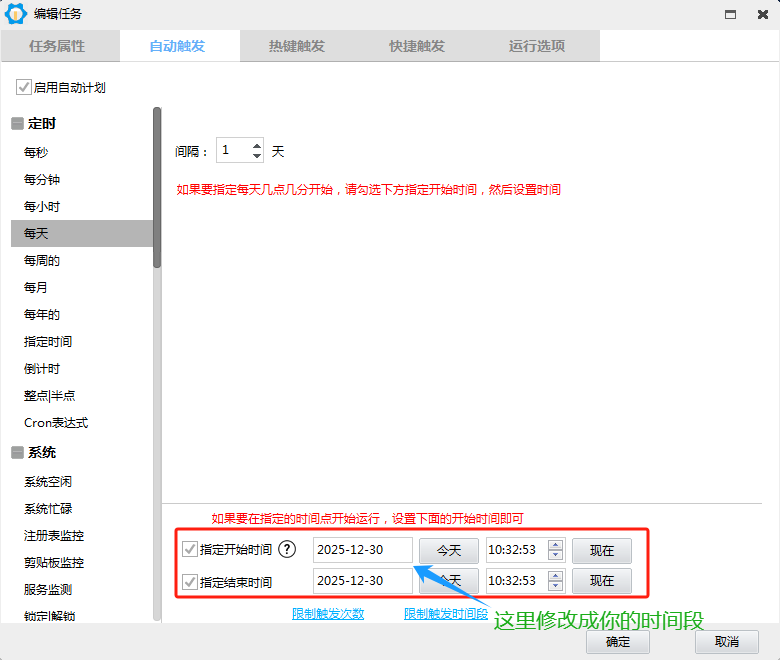Collapse the 定时 category group

click(17, 124)
